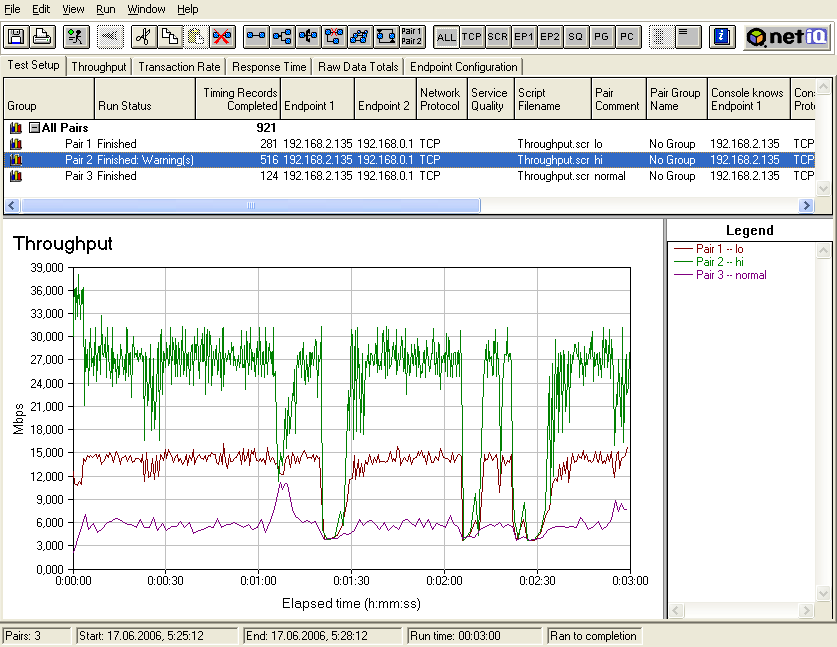
Task: Toggle the SQ service quality filter button
Action: point(575,37)
